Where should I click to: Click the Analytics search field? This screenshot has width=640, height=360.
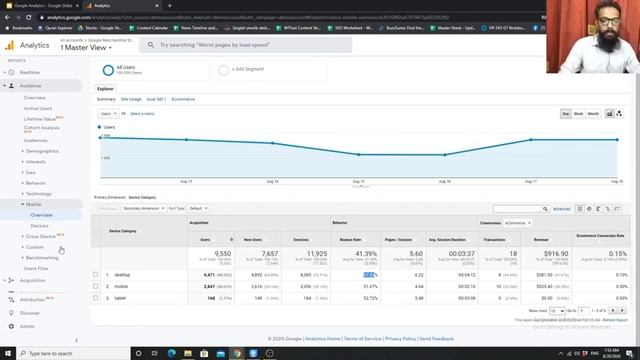coord(245,45)
